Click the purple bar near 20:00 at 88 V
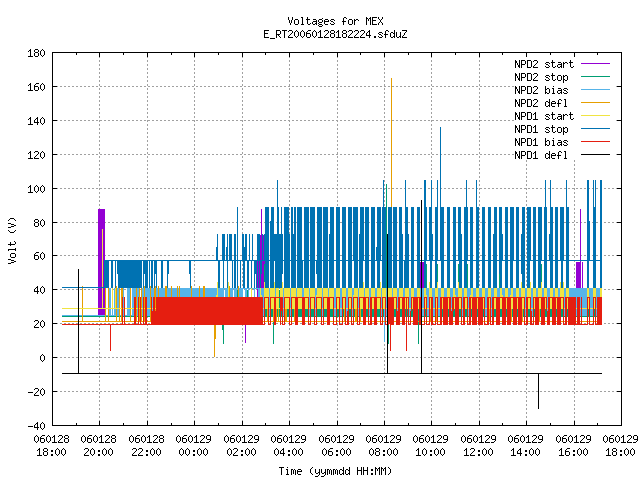The width and height of the screenshot is (640, 480). (101, 262)
